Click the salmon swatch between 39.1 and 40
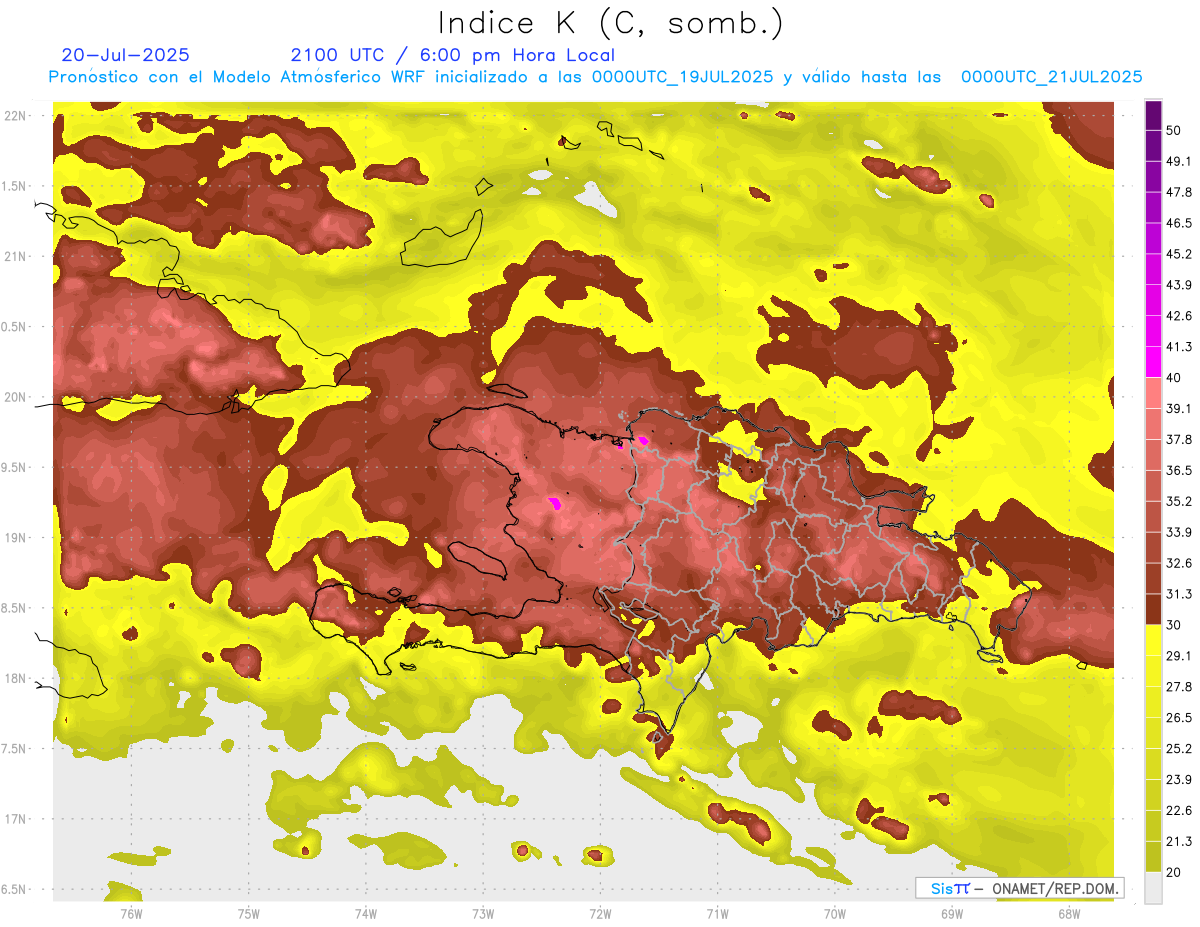Image resolution: width=1200 pixels, height=927 pixels. [x=1153, y=393]
